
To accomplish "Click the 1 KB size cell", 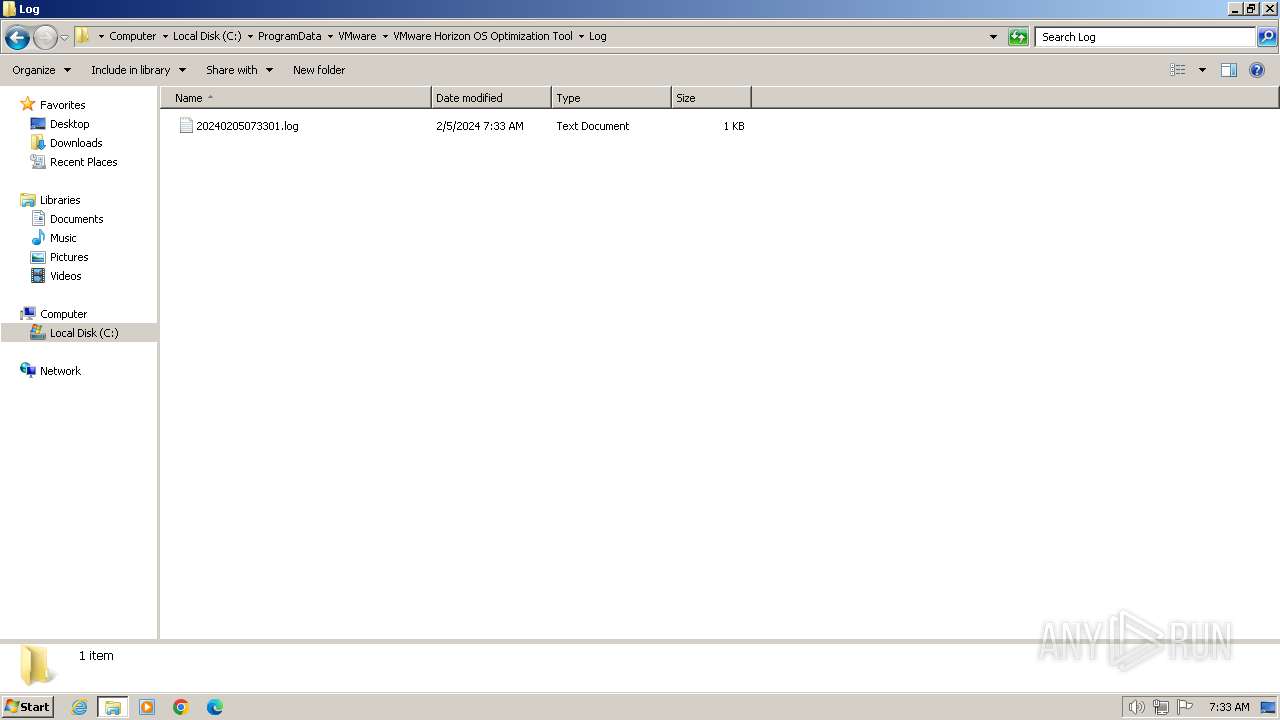I will [734, 126].
